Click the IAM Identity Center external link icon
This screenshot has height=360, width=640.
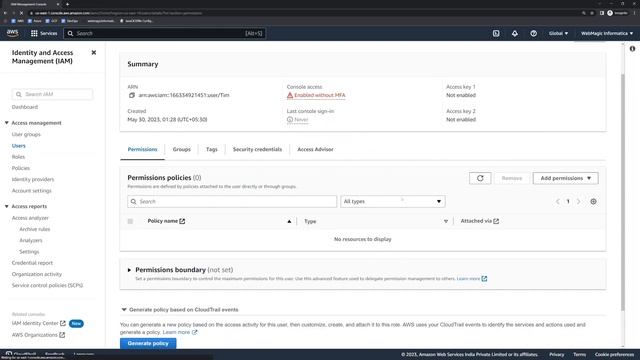point(63,323)
